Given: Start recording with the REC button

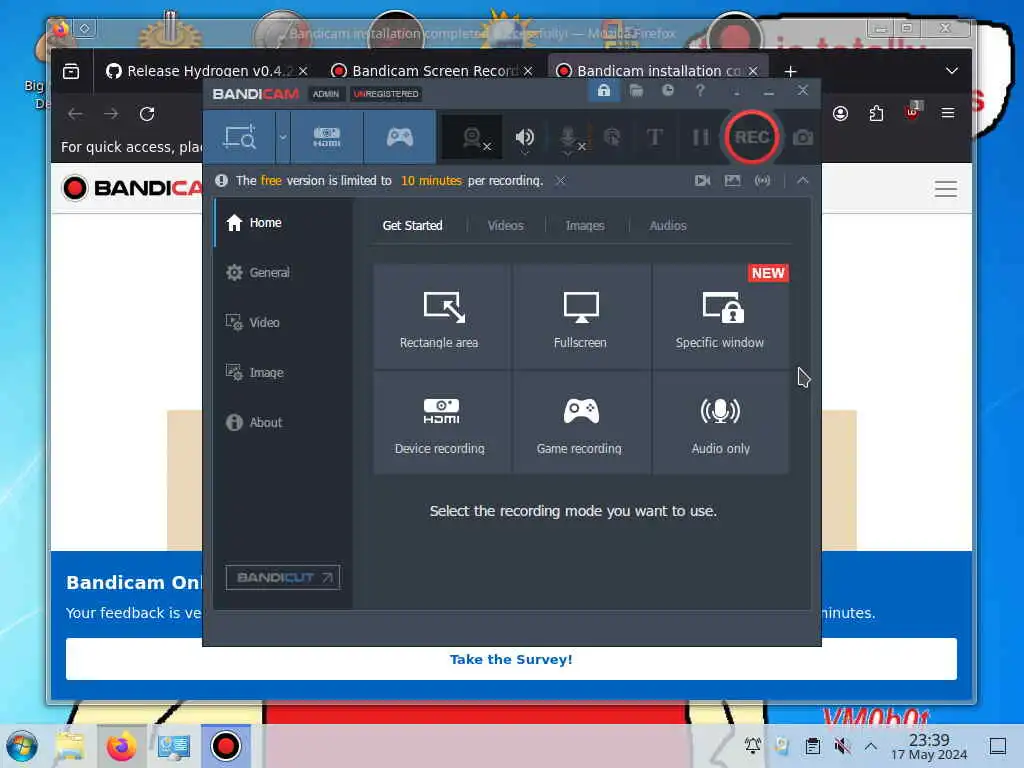Looking at the screenshot, I should point(752,137).
